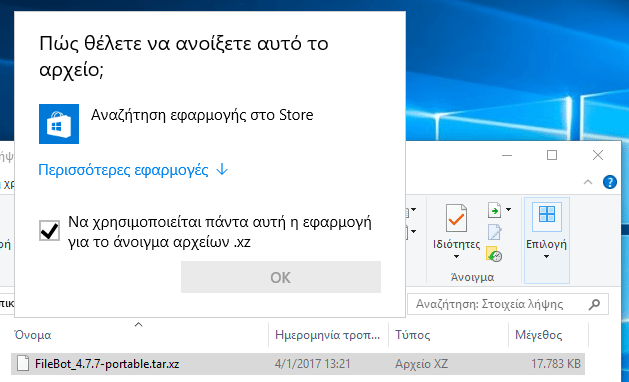This screenshot has width=629, height=382.
Task: Click the edit document pencil icon
Action: click(495, 232)
